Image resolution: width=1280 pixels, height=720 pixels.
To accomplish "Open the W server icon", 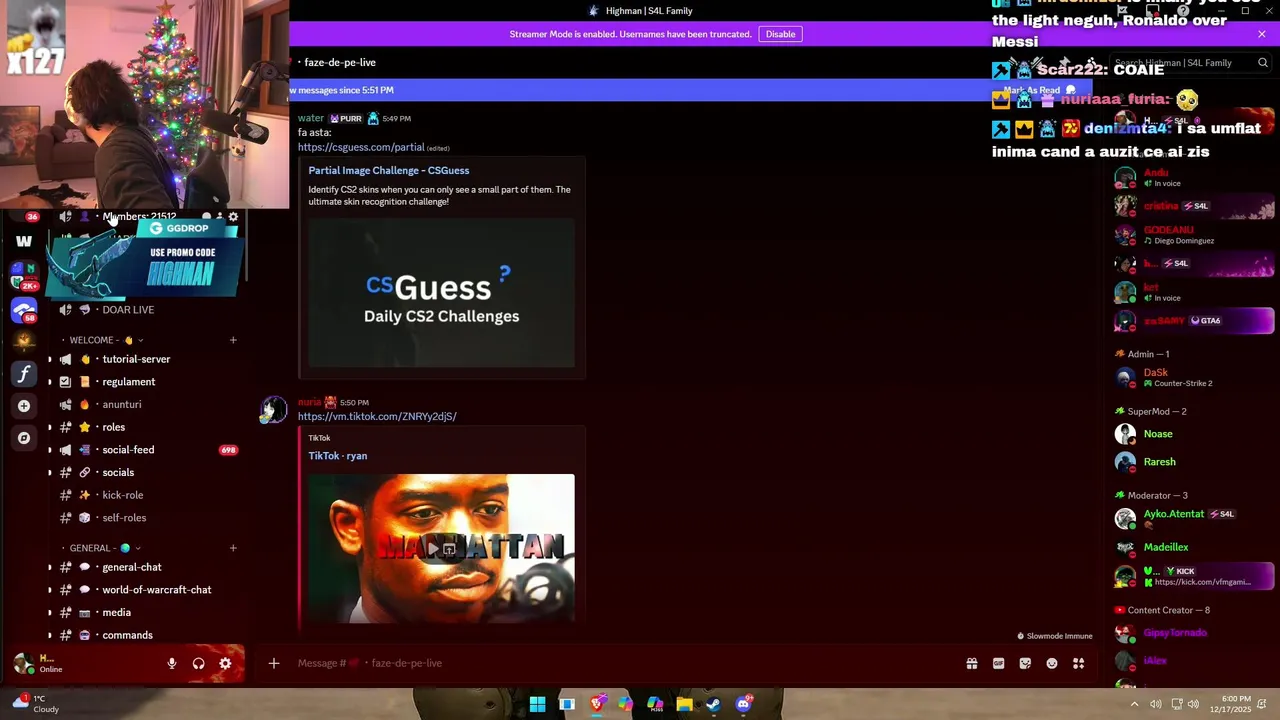I will pos(24,241).
